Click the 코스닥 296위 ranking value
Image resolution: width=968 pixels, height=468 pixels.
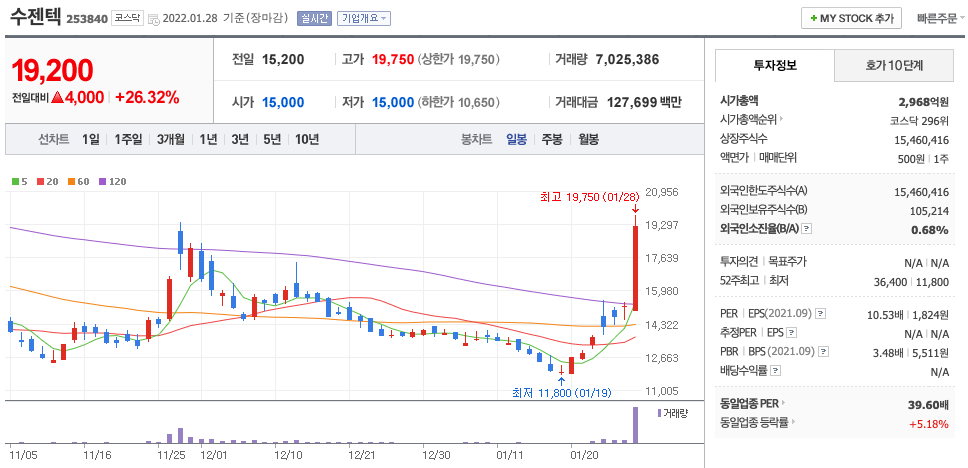(x=920, y=122)
